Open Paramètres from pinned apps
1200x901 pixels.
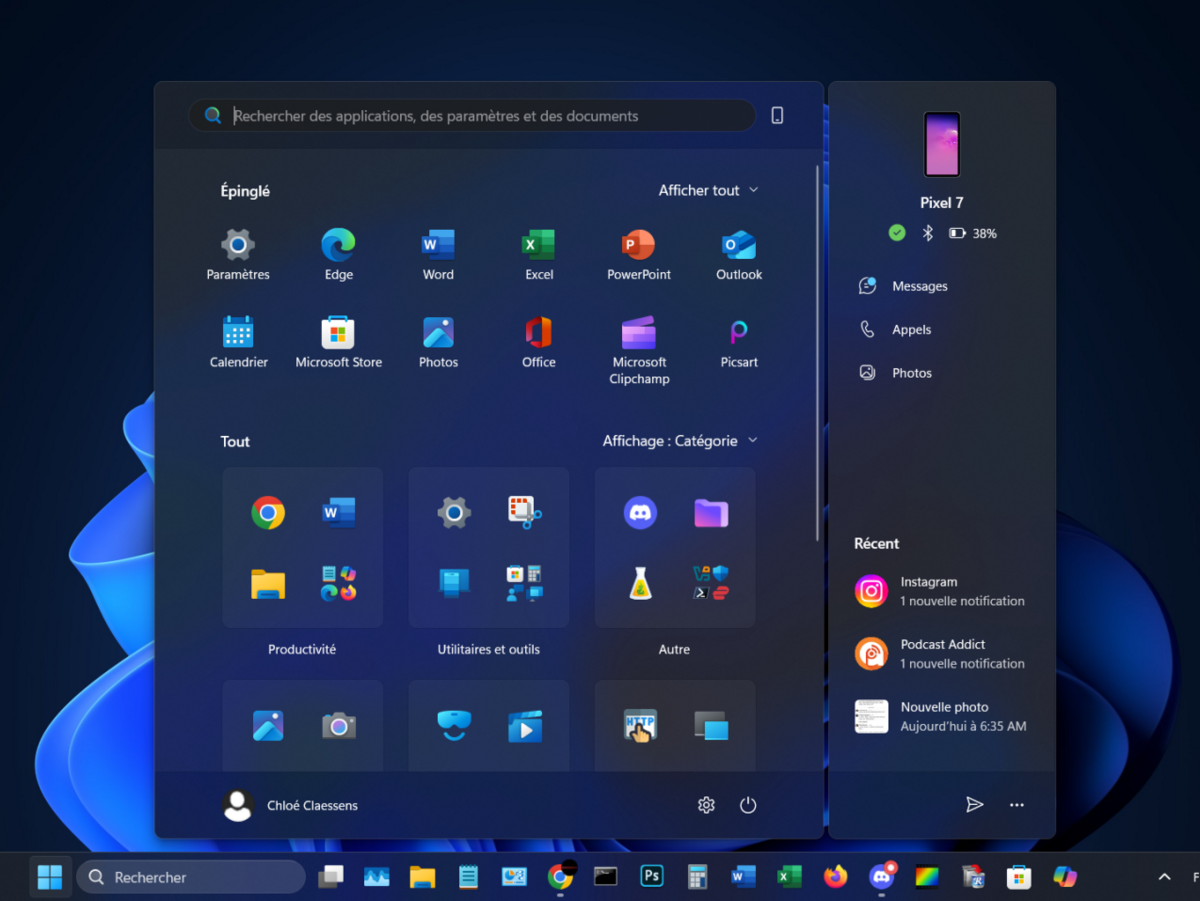click(x=238, y=255)
